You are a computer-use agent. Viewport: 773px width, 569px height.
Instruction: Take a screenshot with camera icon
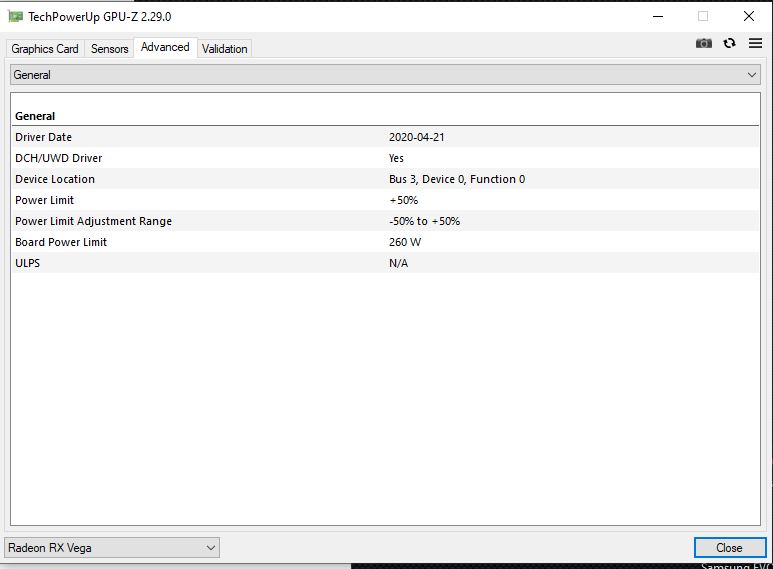pos(703,43)
